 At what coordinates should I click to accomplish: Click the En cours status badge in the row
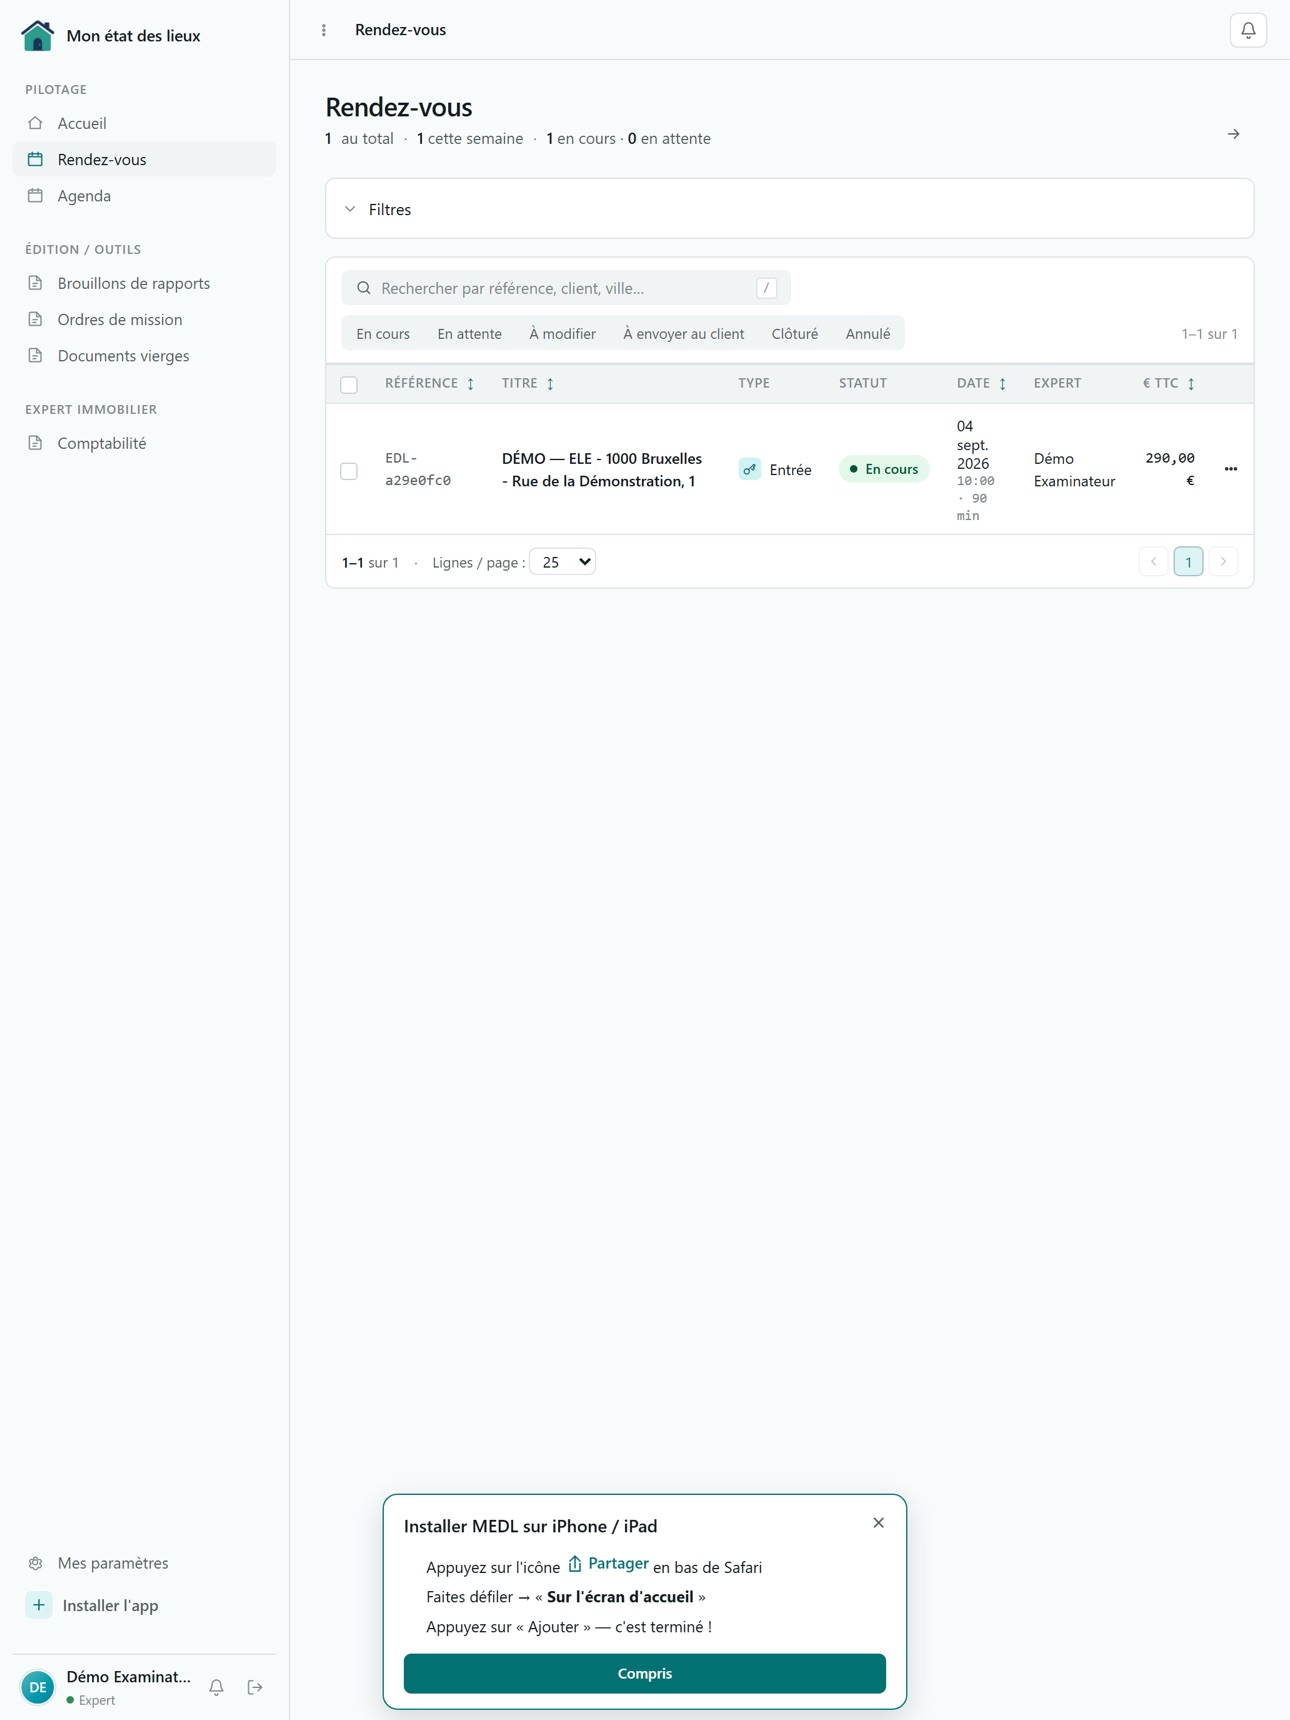tap(884, 469)
